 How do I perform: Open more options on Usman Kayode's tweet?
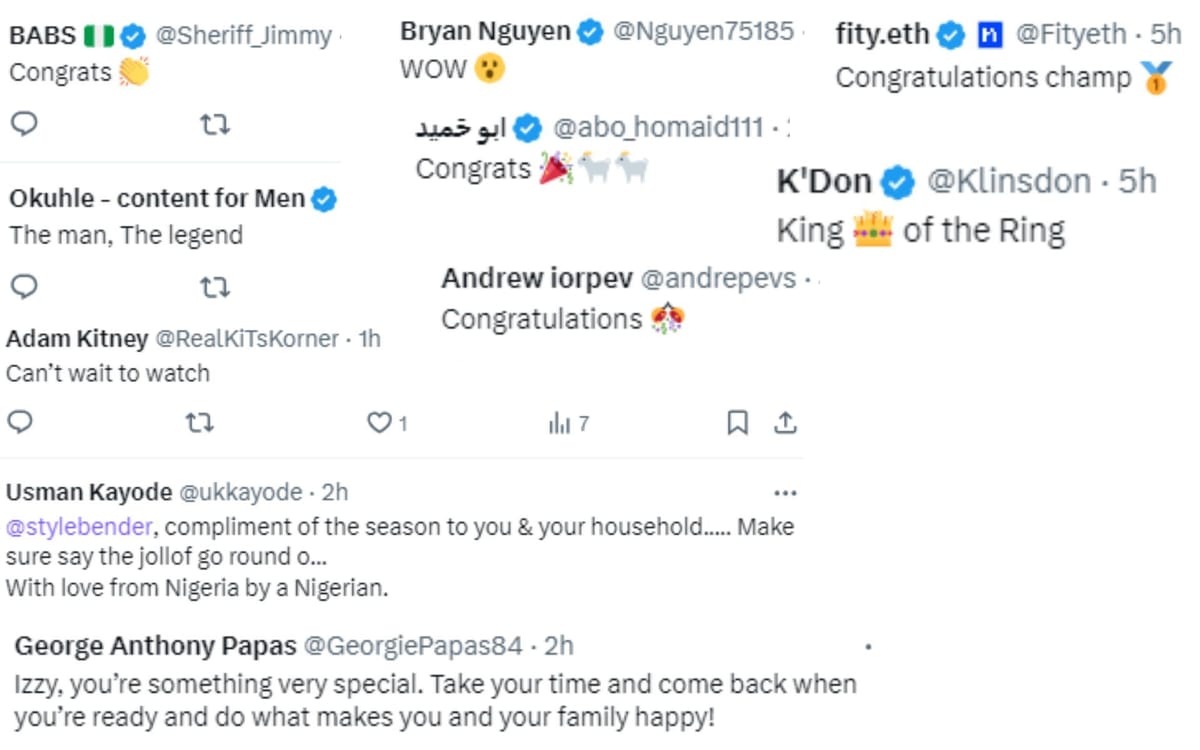click(x=786, y=491)
